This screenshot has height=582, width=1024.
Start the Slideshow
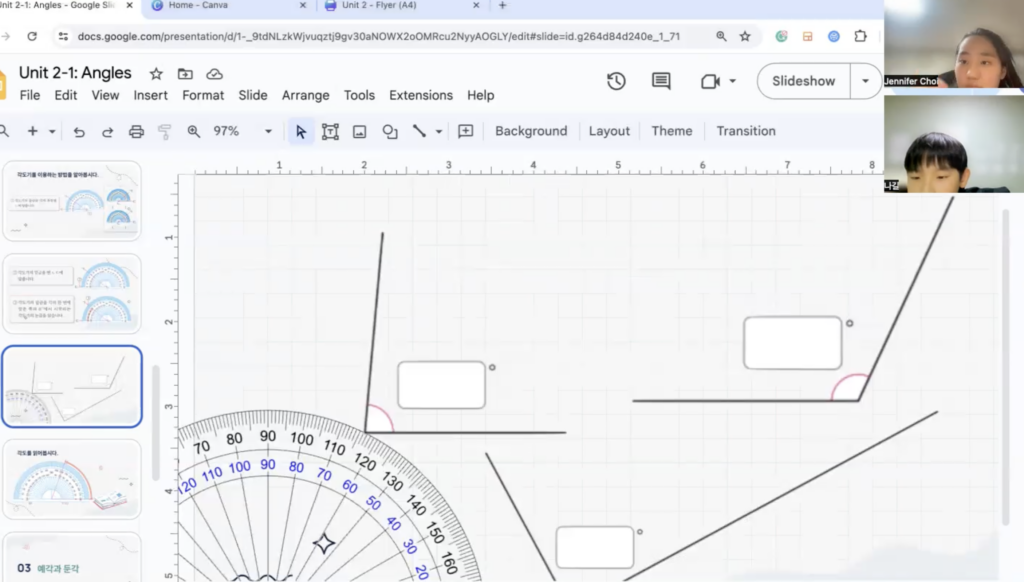803,81
